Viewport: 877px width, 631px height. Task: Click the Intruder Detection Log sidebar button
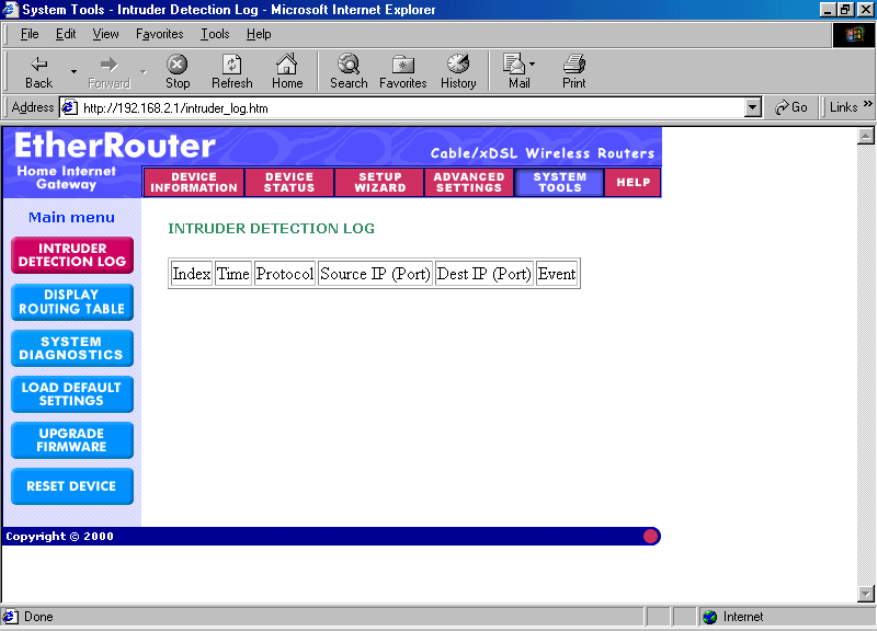tap(72, 255)
